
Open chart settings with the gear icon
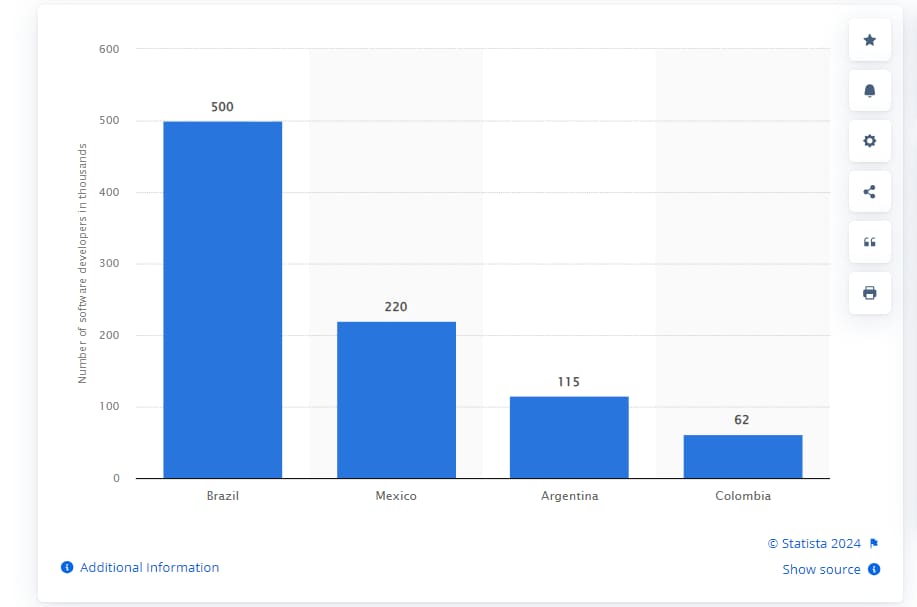point(869,141)
